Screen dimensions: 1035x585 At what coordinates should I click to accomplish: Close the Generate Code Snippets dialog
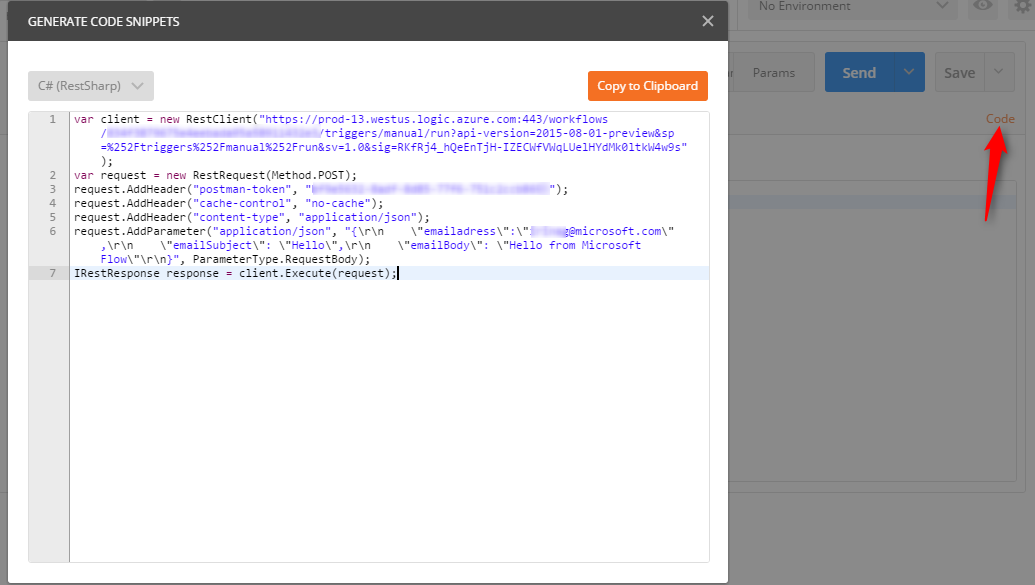point(708,21)
